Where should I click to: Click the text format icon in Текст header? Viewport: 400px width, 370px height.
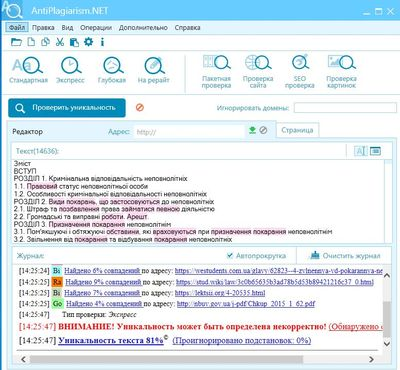click(x=360, y=151)
